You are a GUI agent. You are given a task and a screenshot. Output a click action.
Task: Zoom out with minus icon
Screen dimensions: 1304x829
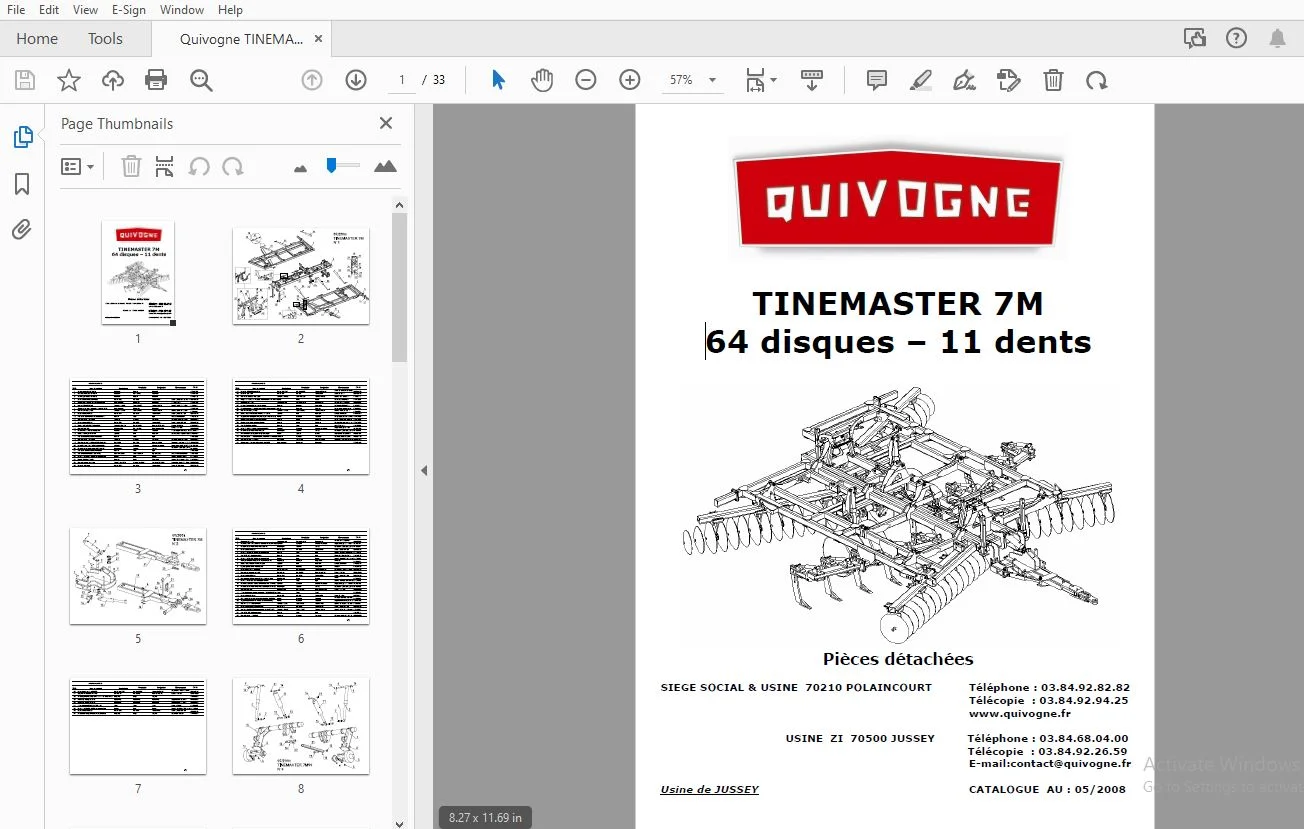coord(586,80)
